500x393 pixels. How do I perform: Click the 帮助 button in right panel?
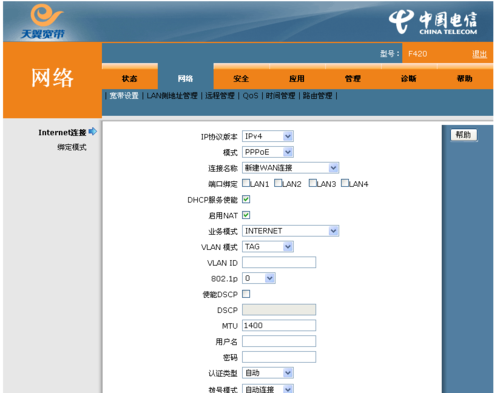(x=464, y=135)
